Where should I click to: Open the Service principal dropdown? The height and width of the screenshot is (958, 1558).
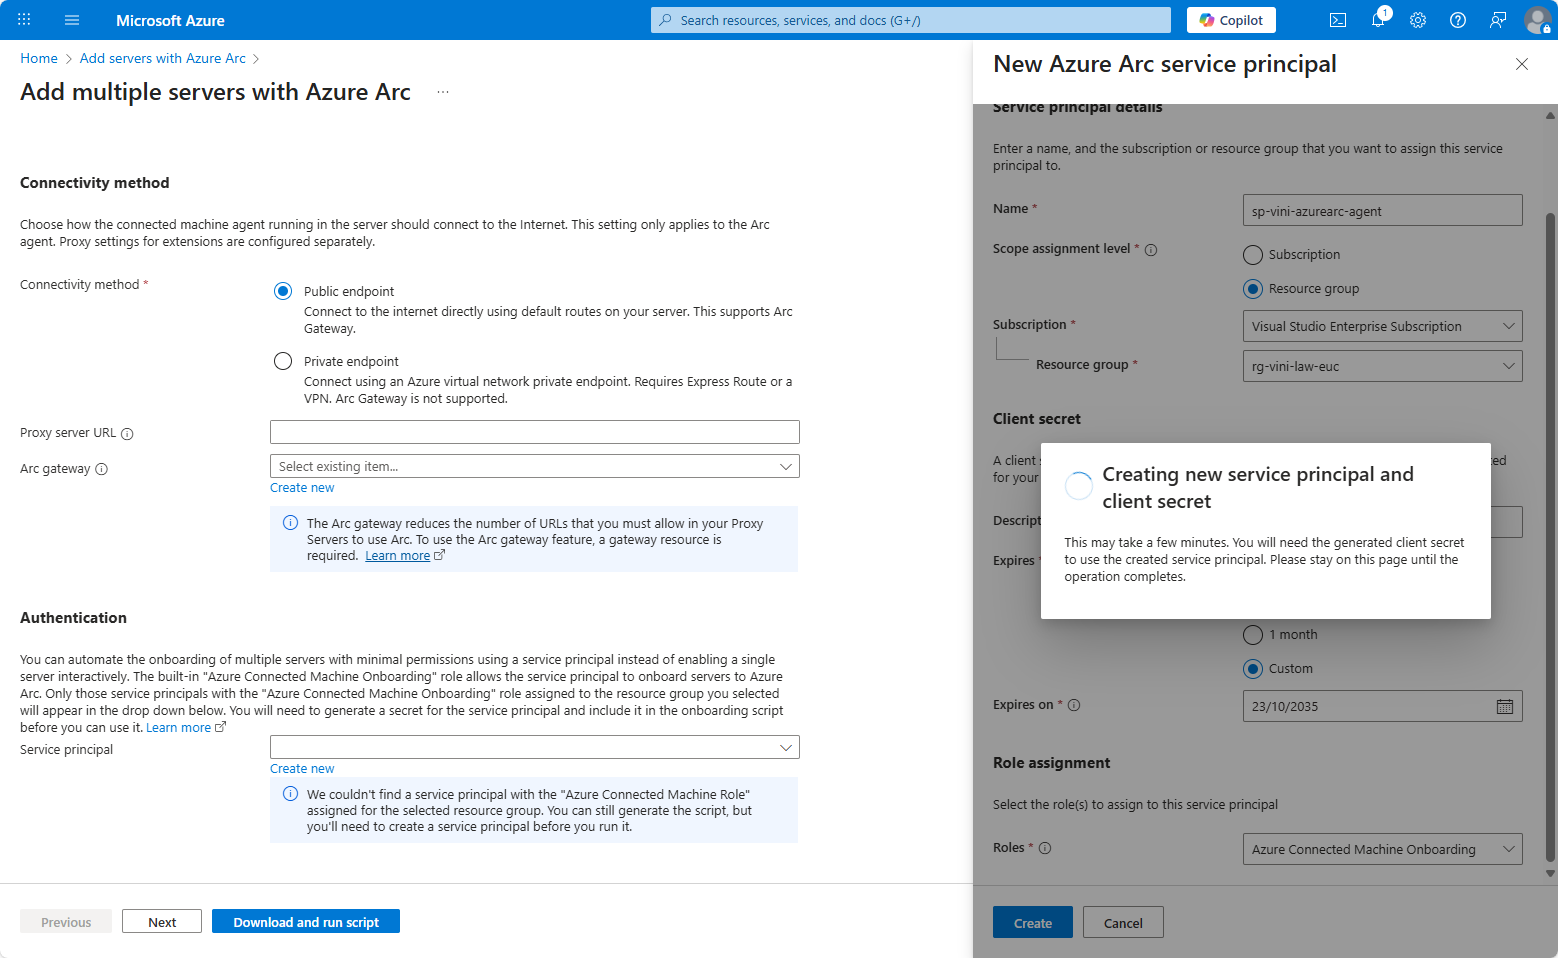[534, 748]
